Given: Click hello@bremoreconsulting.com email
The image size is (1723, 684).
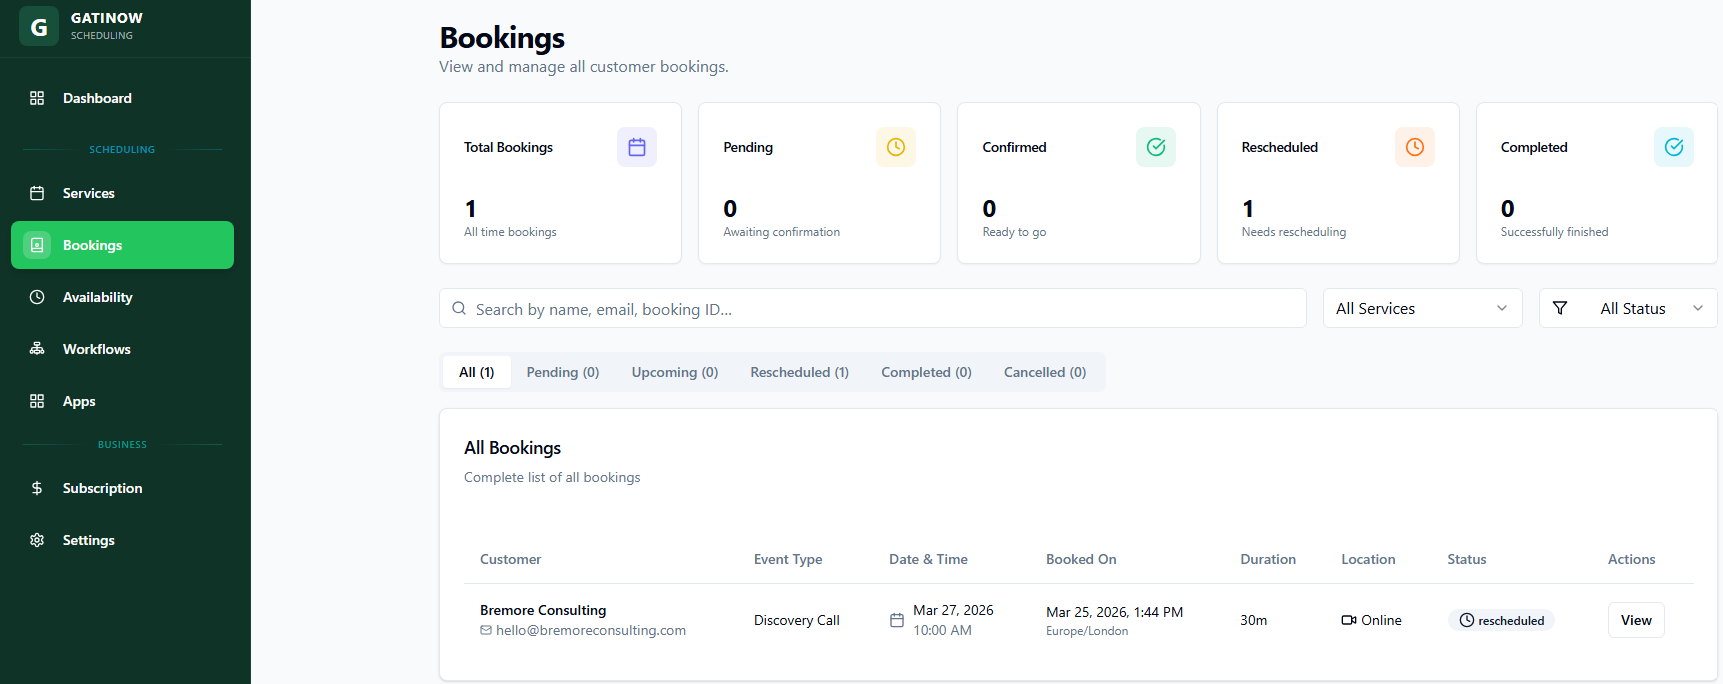Looking at the screenshot, I should click(591, 630).
